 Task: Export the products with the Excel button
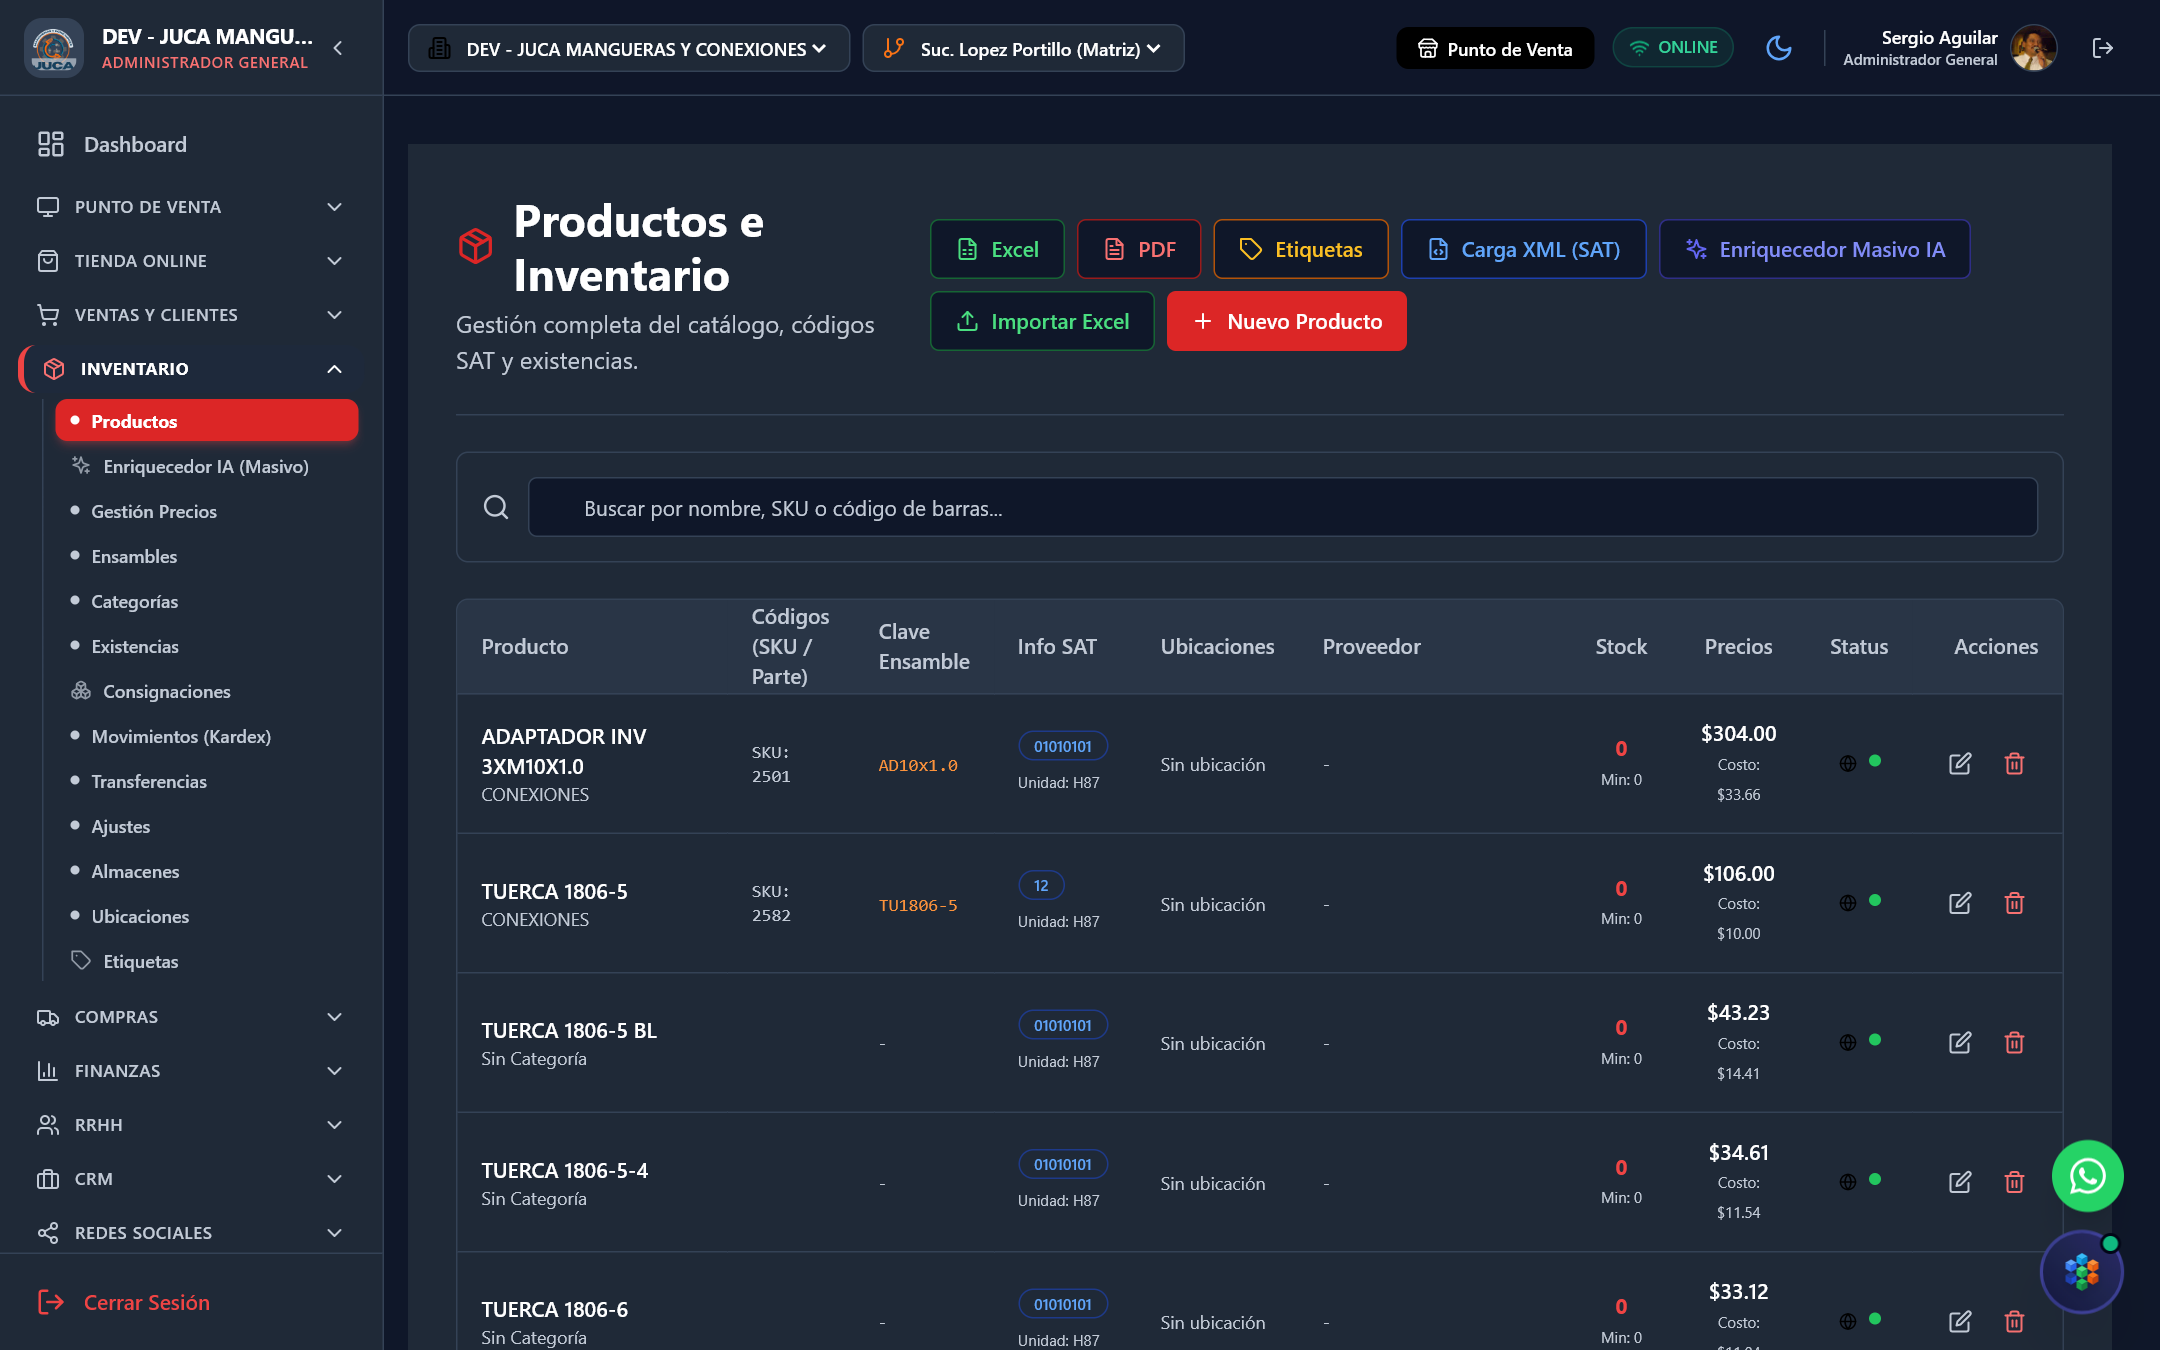pos(997,249)
